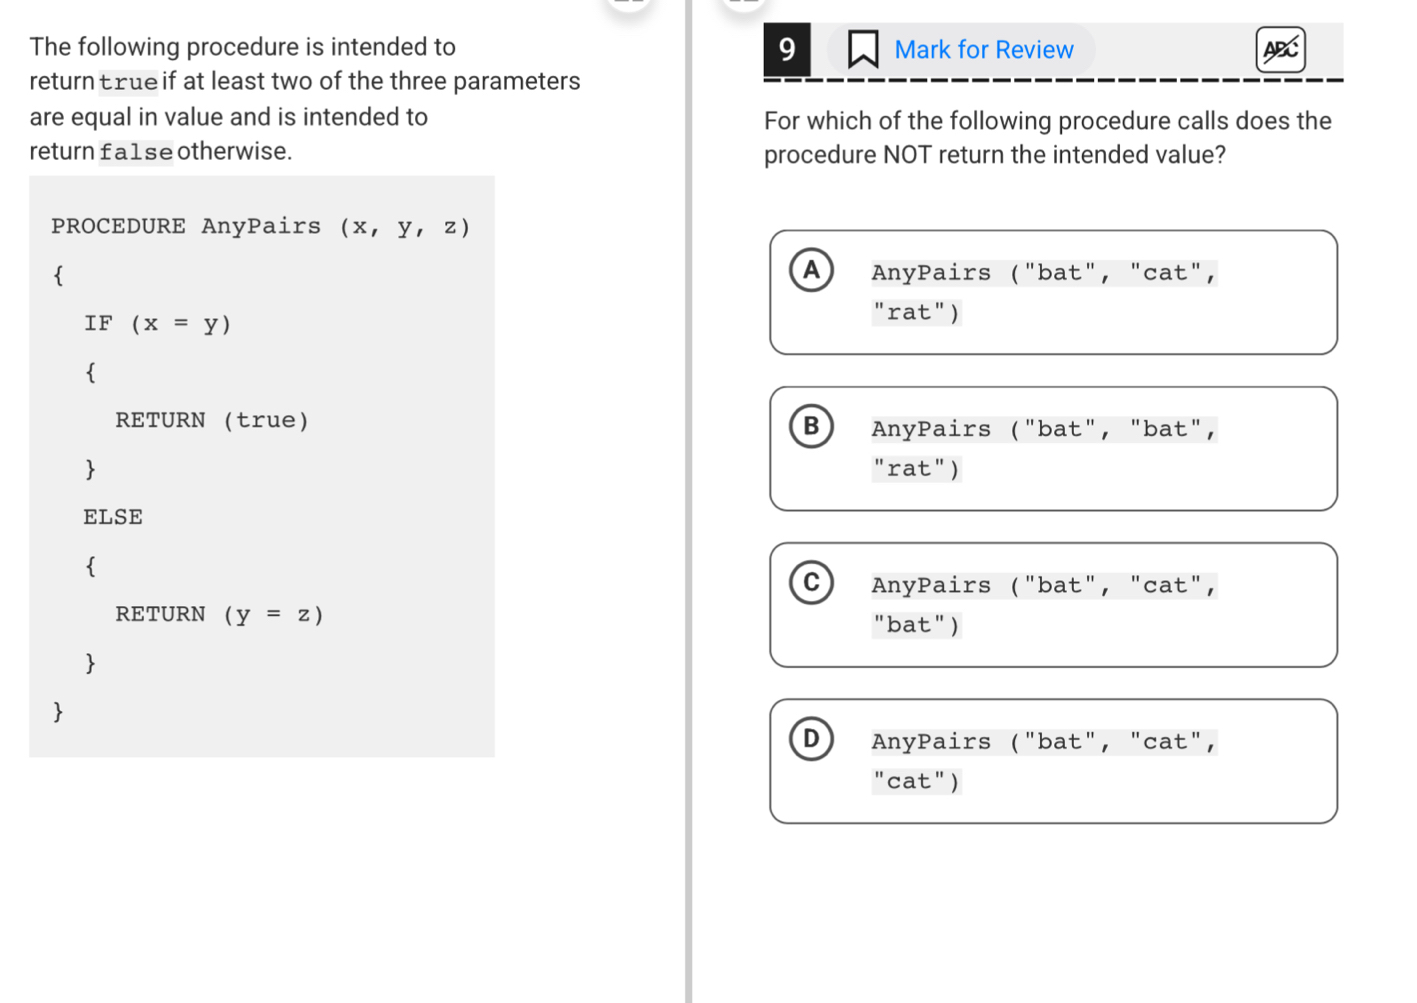Choose the AnyPairs bat, cat, cat option text

click(x=1043, y=760)
